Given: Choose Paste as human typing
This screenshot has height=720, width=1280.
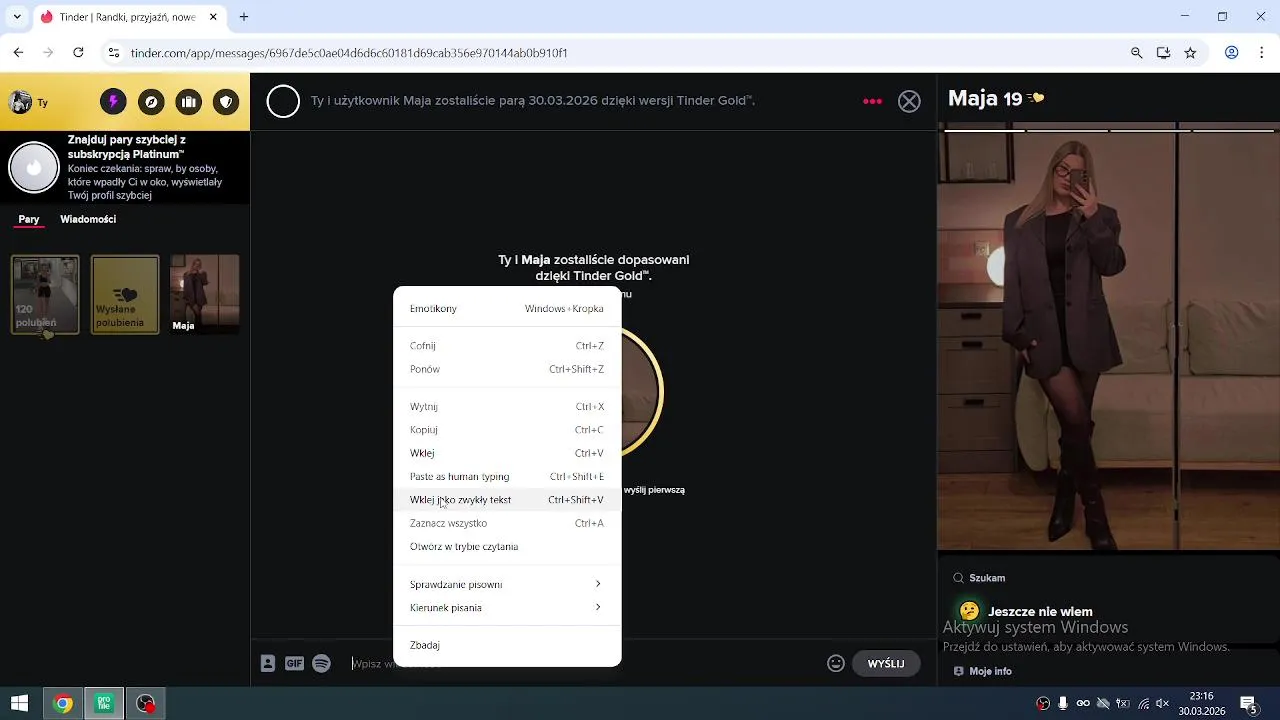Looking at the screenshot, I should [507, 476].
